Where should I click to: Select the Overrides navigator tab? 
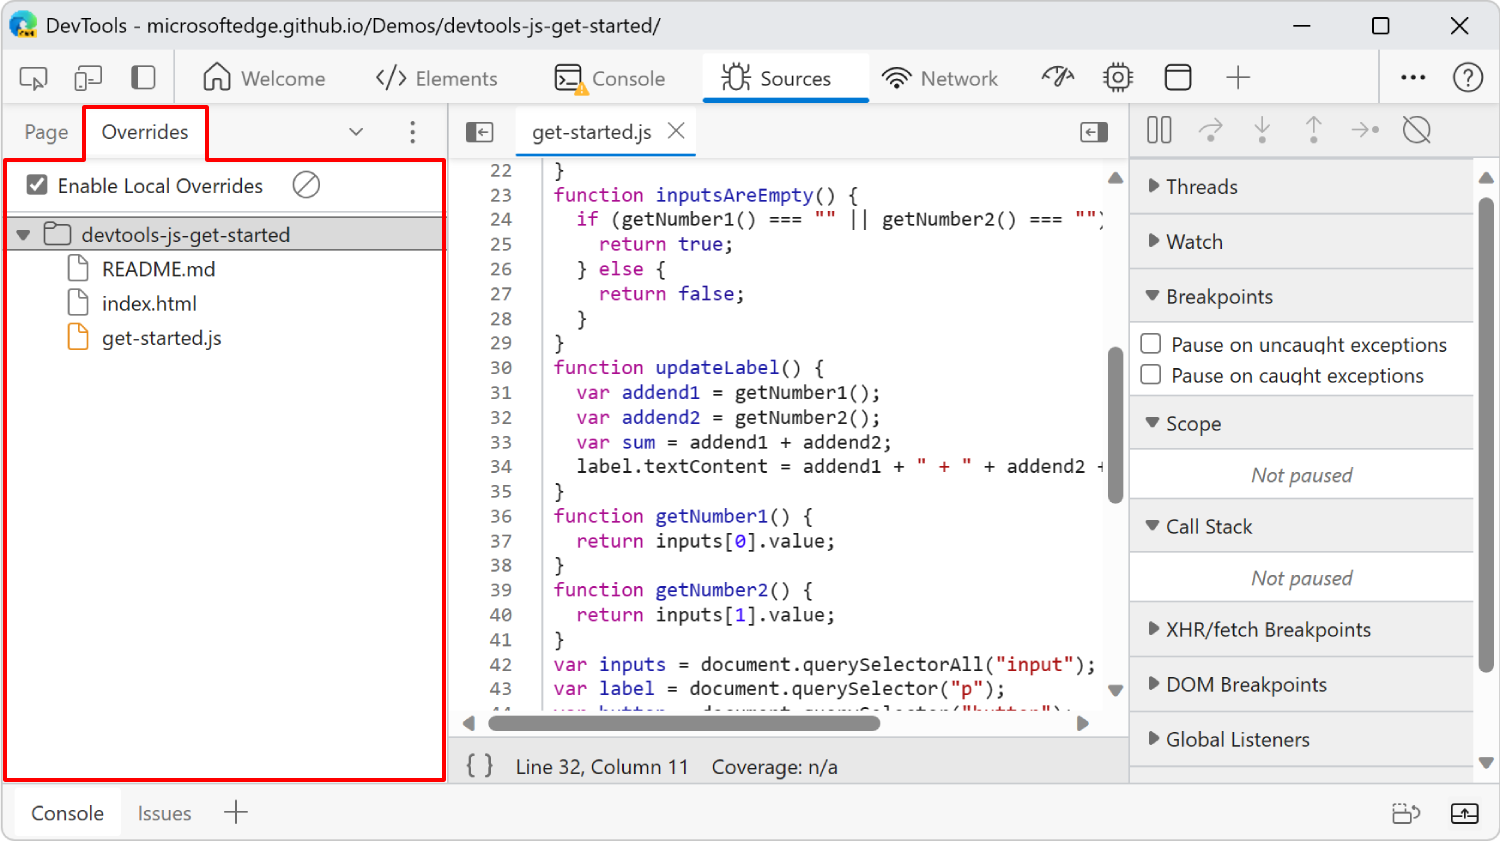coord(145,132)
